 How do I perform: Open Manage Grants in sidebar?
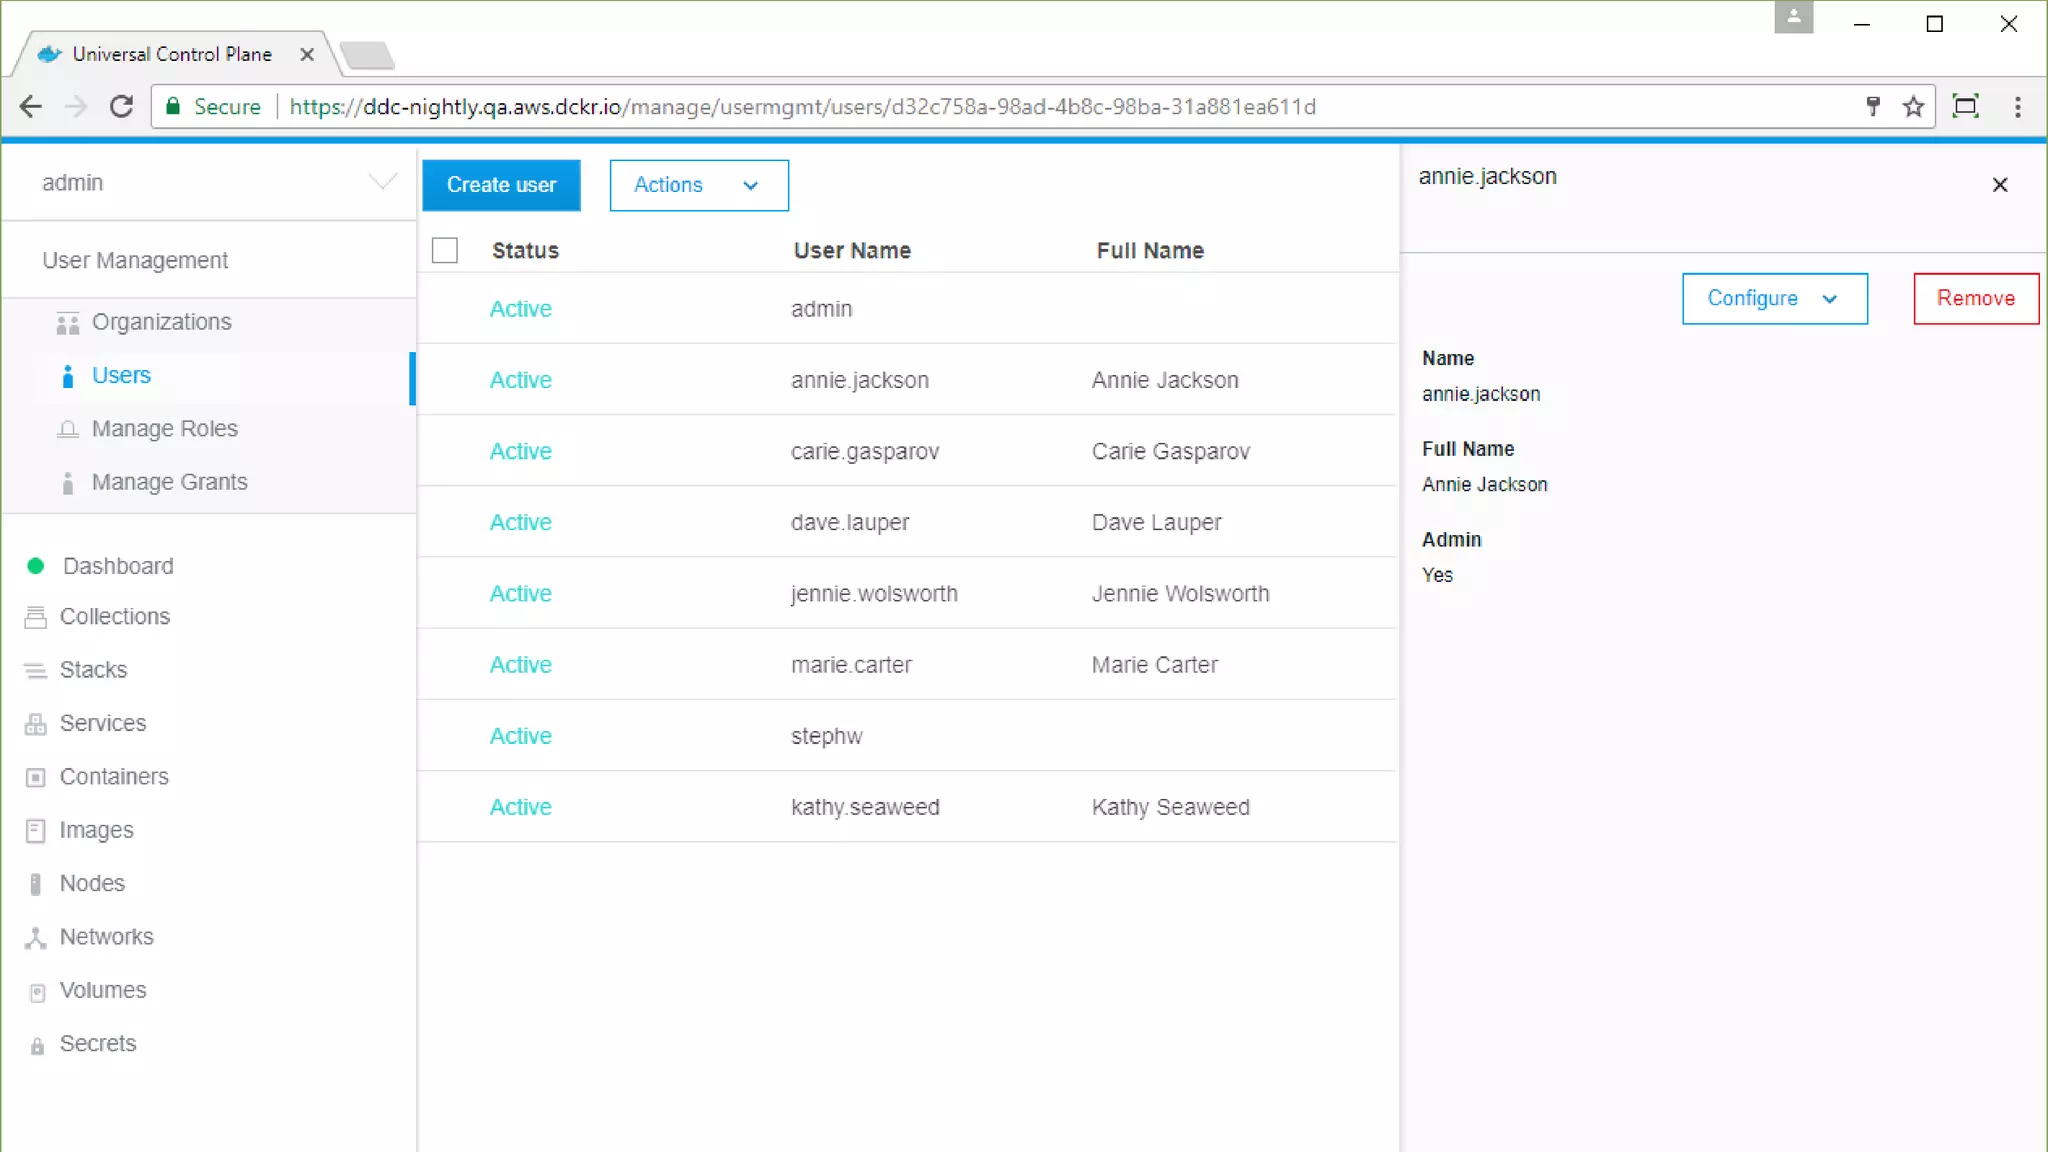coord(169,482)
